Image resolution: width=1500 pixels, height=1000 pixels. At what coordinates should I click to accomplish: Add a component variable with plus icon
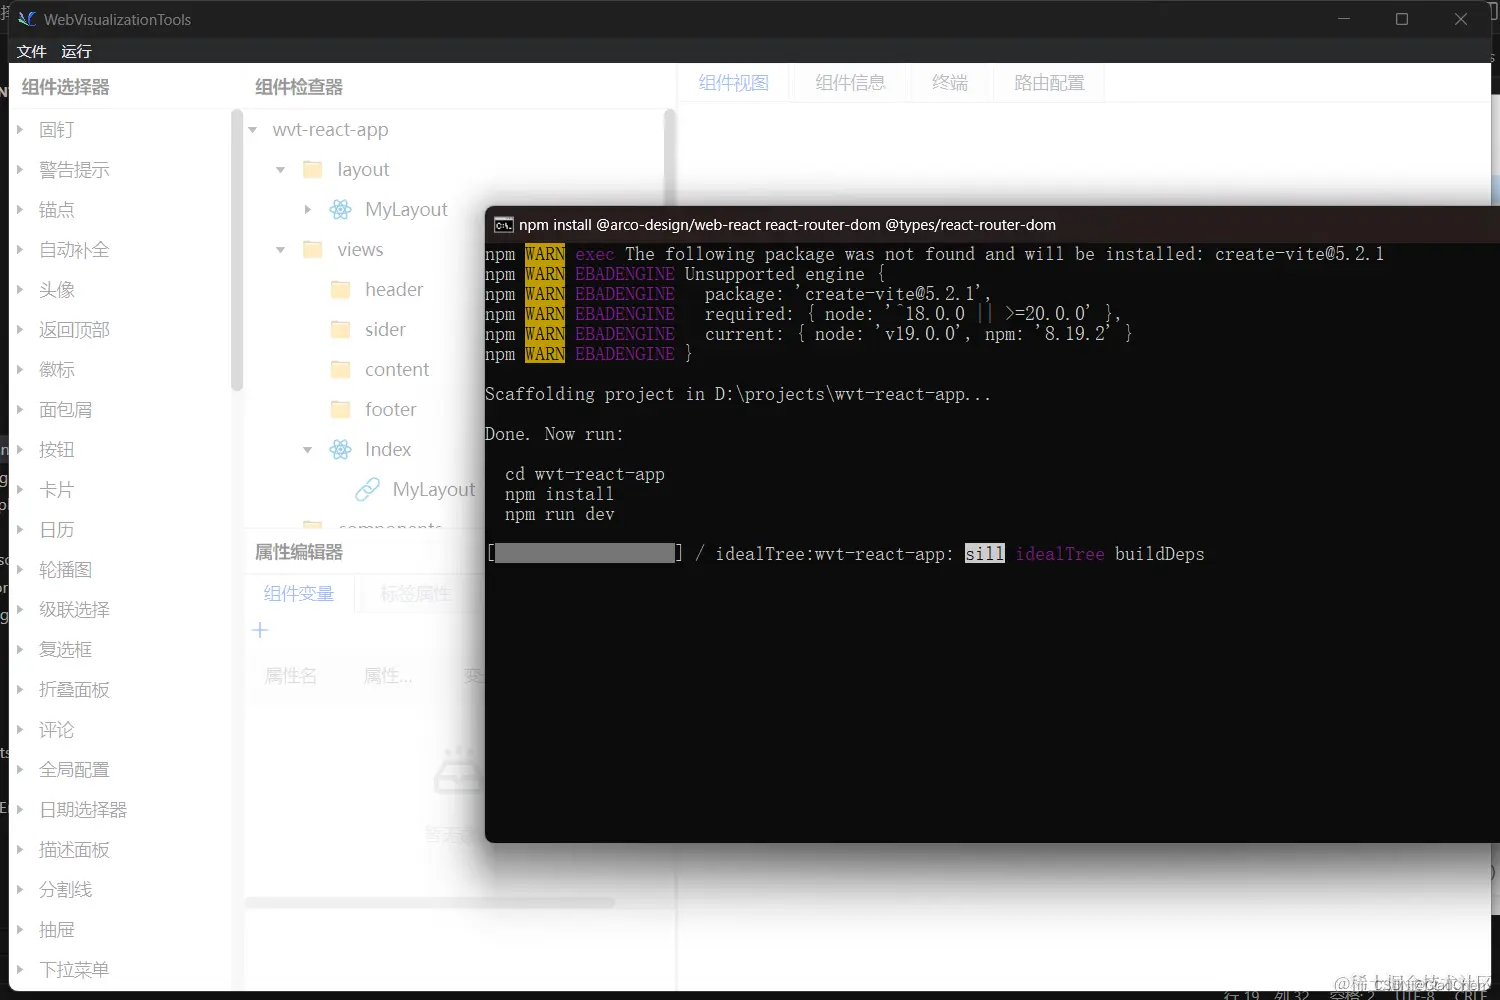(x=260, y=630)
